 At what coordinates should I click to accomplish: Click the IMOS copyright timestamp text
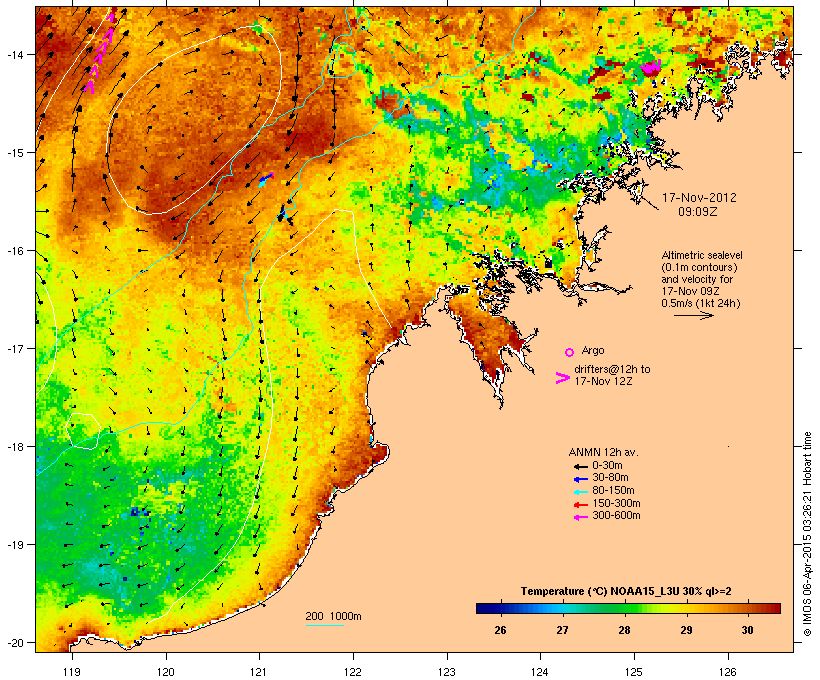(x=807, y=534)
